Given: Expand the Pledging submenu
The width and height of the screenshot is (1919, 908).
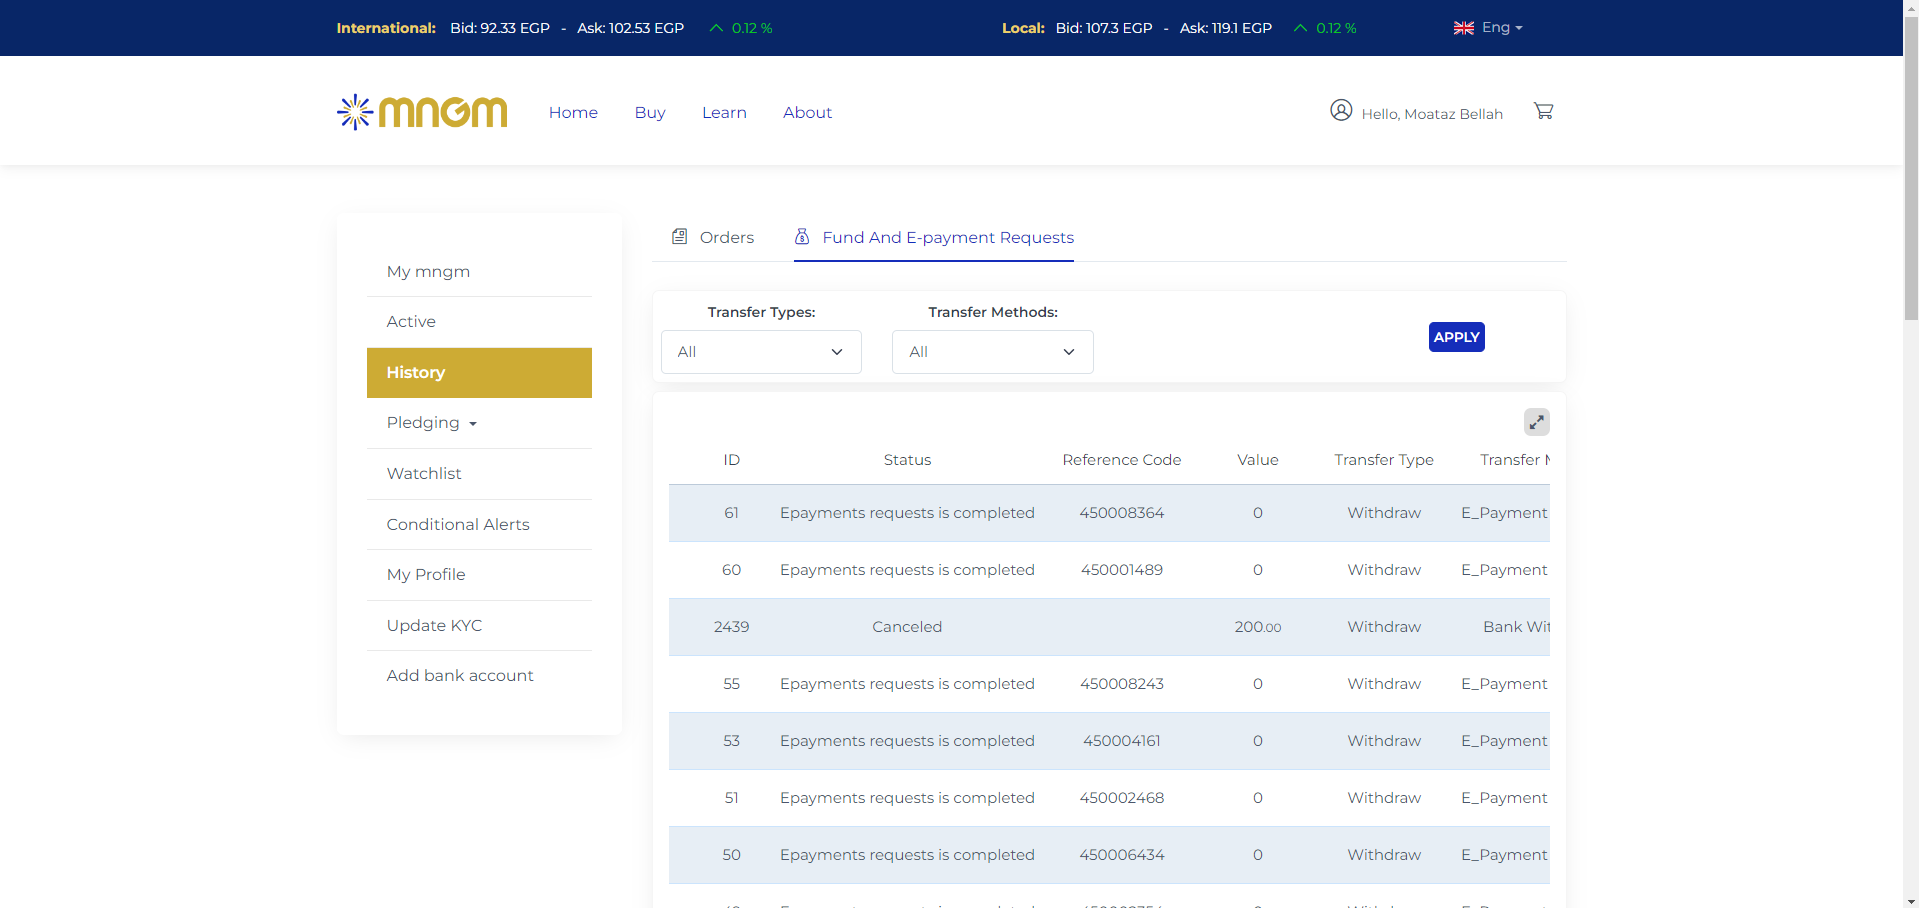Looking at the screenshot, I should click(432, 423).
